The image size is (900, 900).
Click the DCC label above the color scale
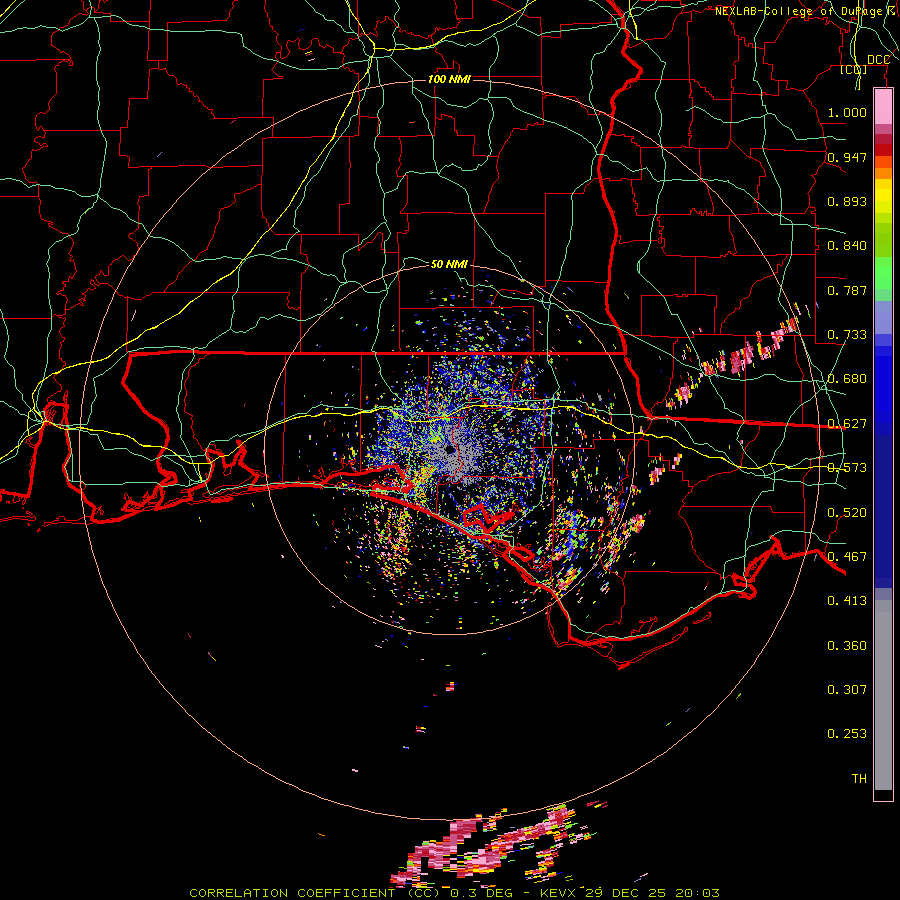878,60
